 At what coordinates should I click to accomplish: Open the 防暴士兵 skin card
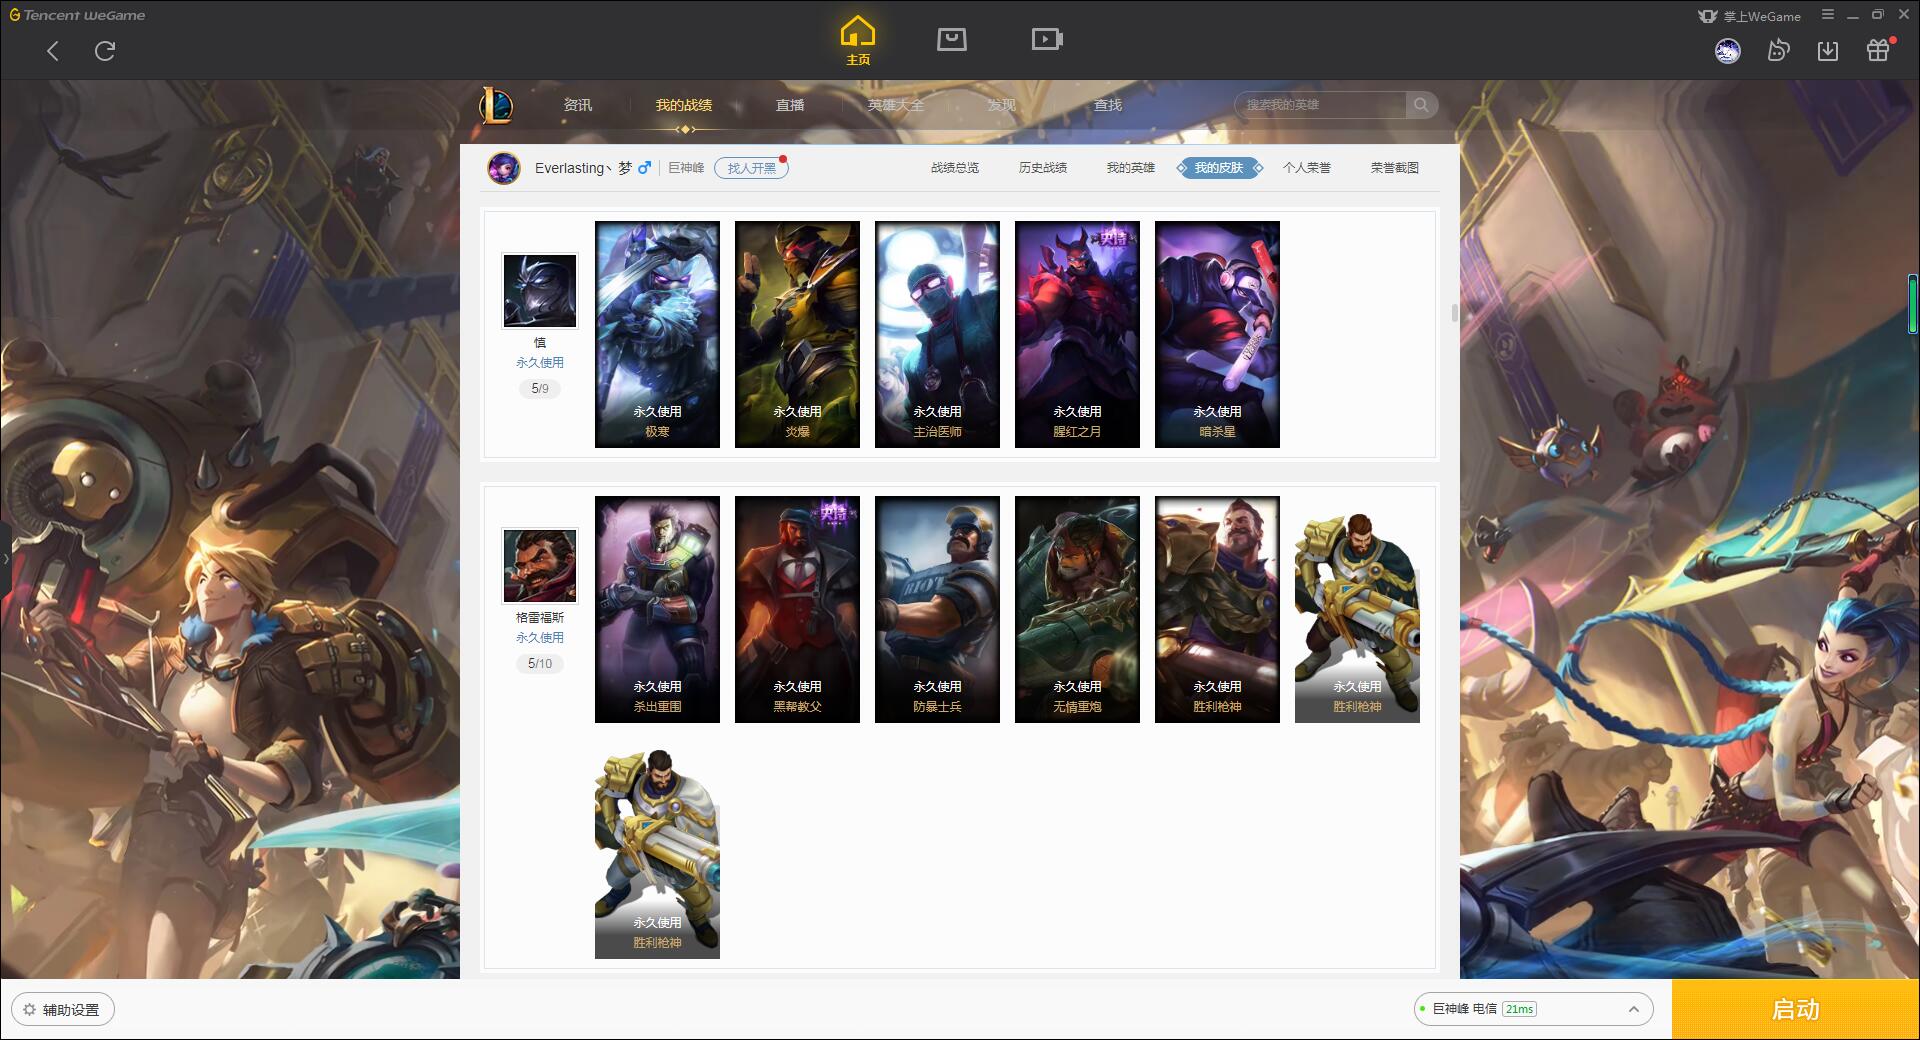point(937,609)
